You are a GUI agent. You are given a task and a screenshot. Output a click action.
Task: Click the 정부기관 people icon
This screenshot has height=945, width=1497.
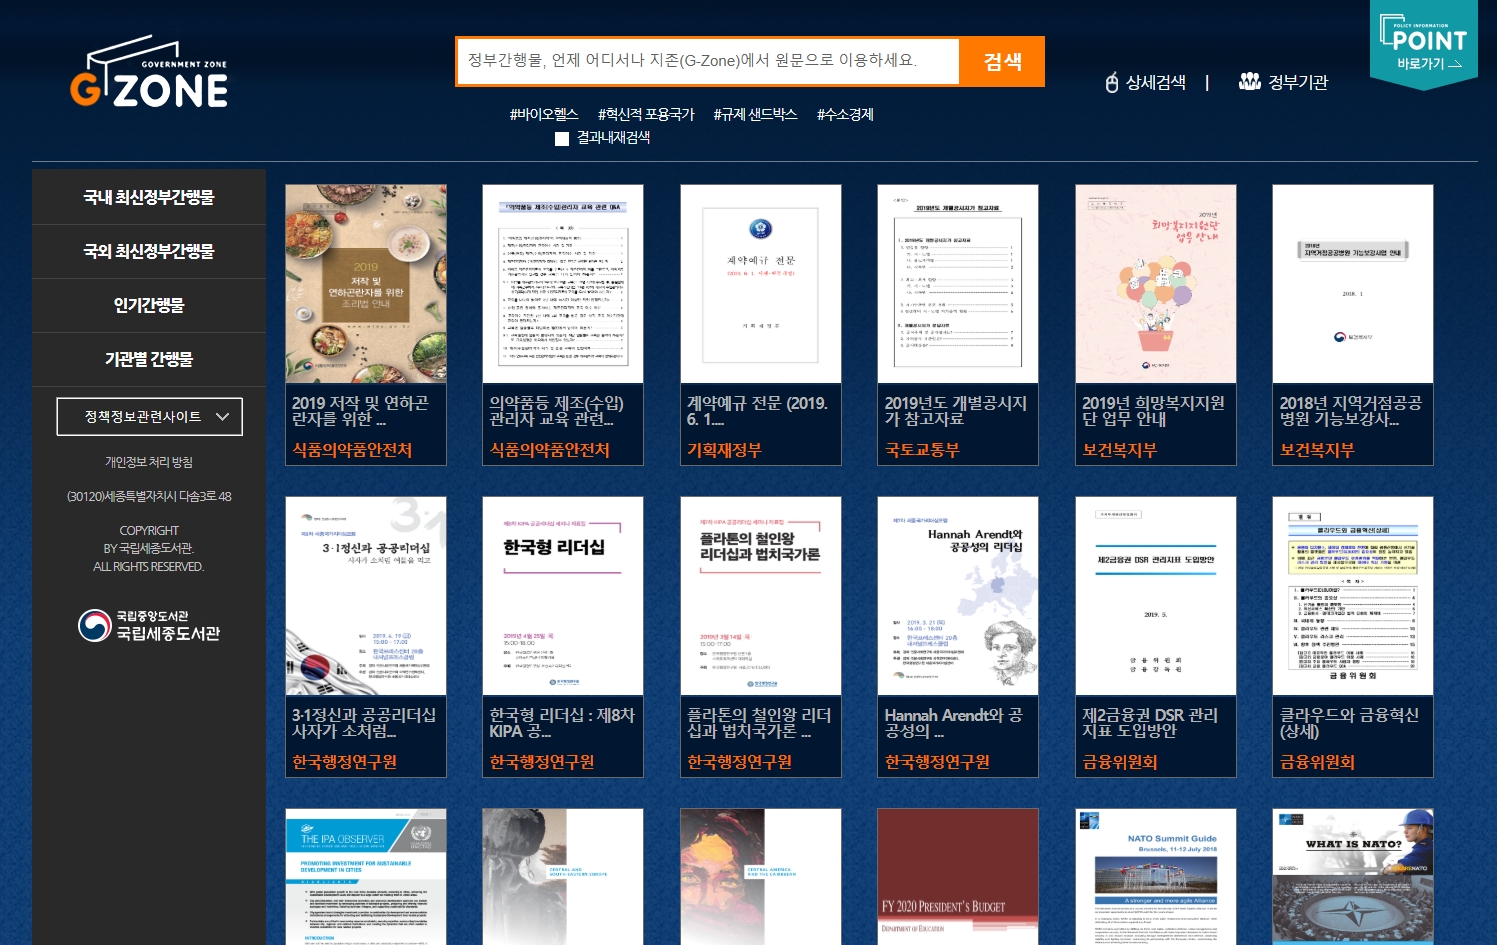coord(1249,82)
